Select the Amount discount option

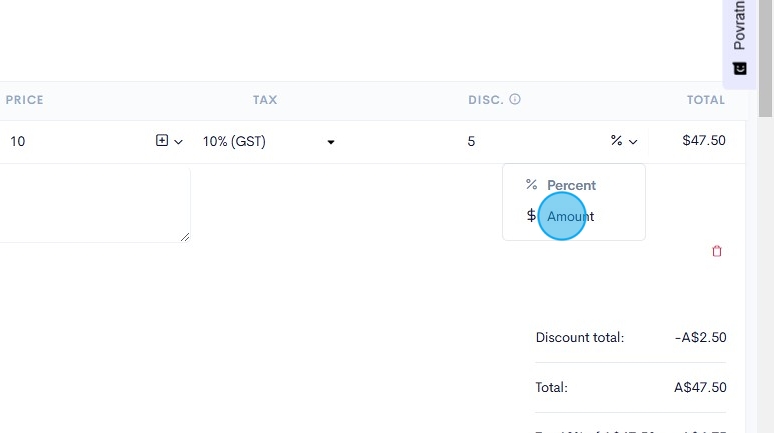(570, 216)
